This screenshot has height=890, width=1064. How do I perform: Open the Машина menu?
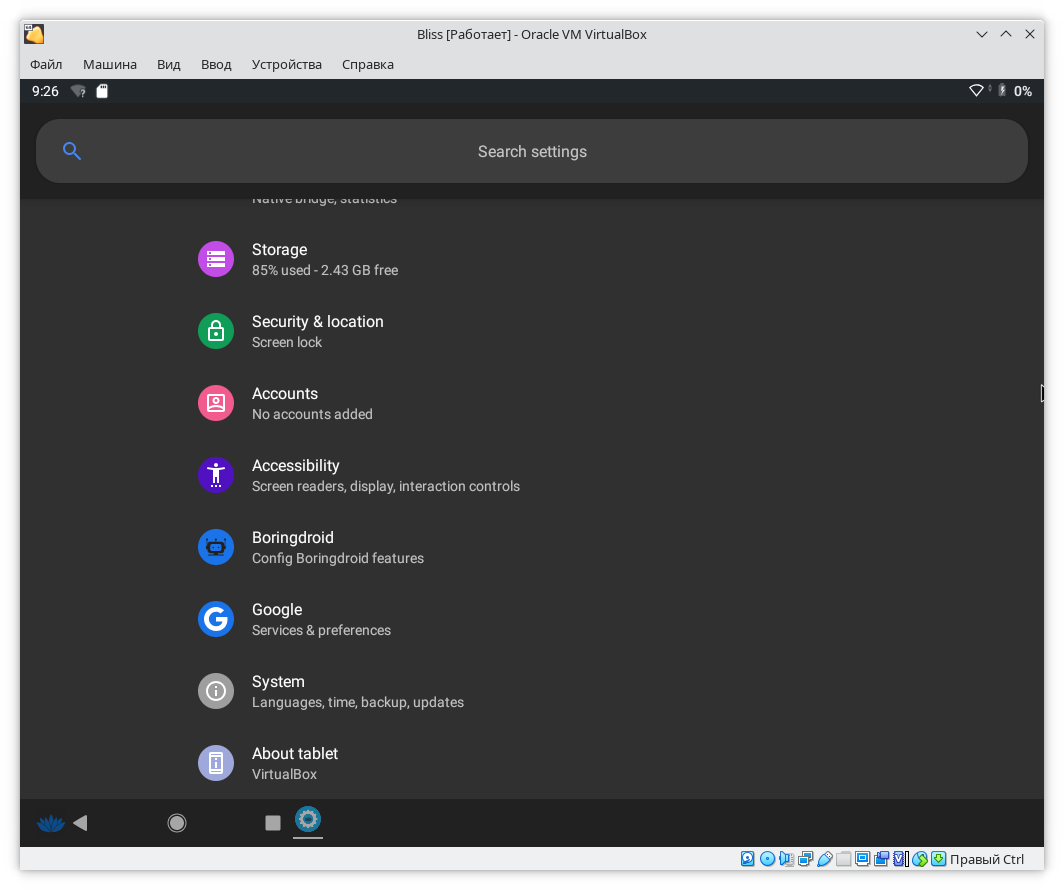(110, 64)
